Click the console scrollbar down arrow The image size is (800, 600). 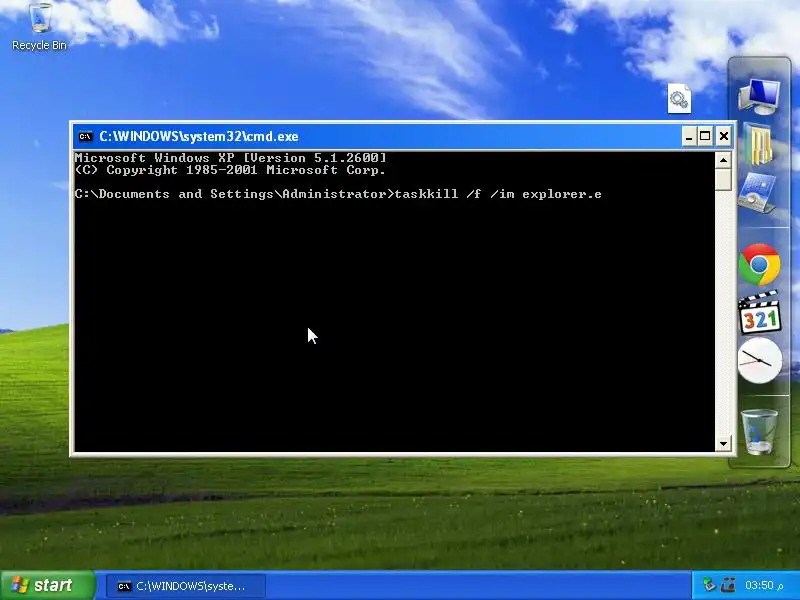pos(723,443)
